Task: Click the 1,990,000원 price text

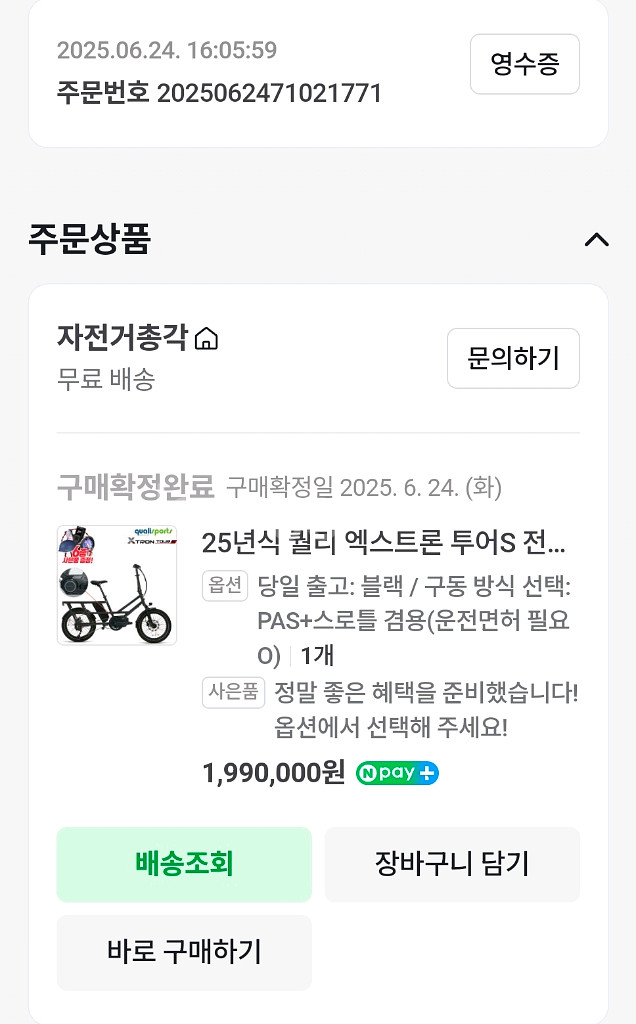Action: coord(273,773)
